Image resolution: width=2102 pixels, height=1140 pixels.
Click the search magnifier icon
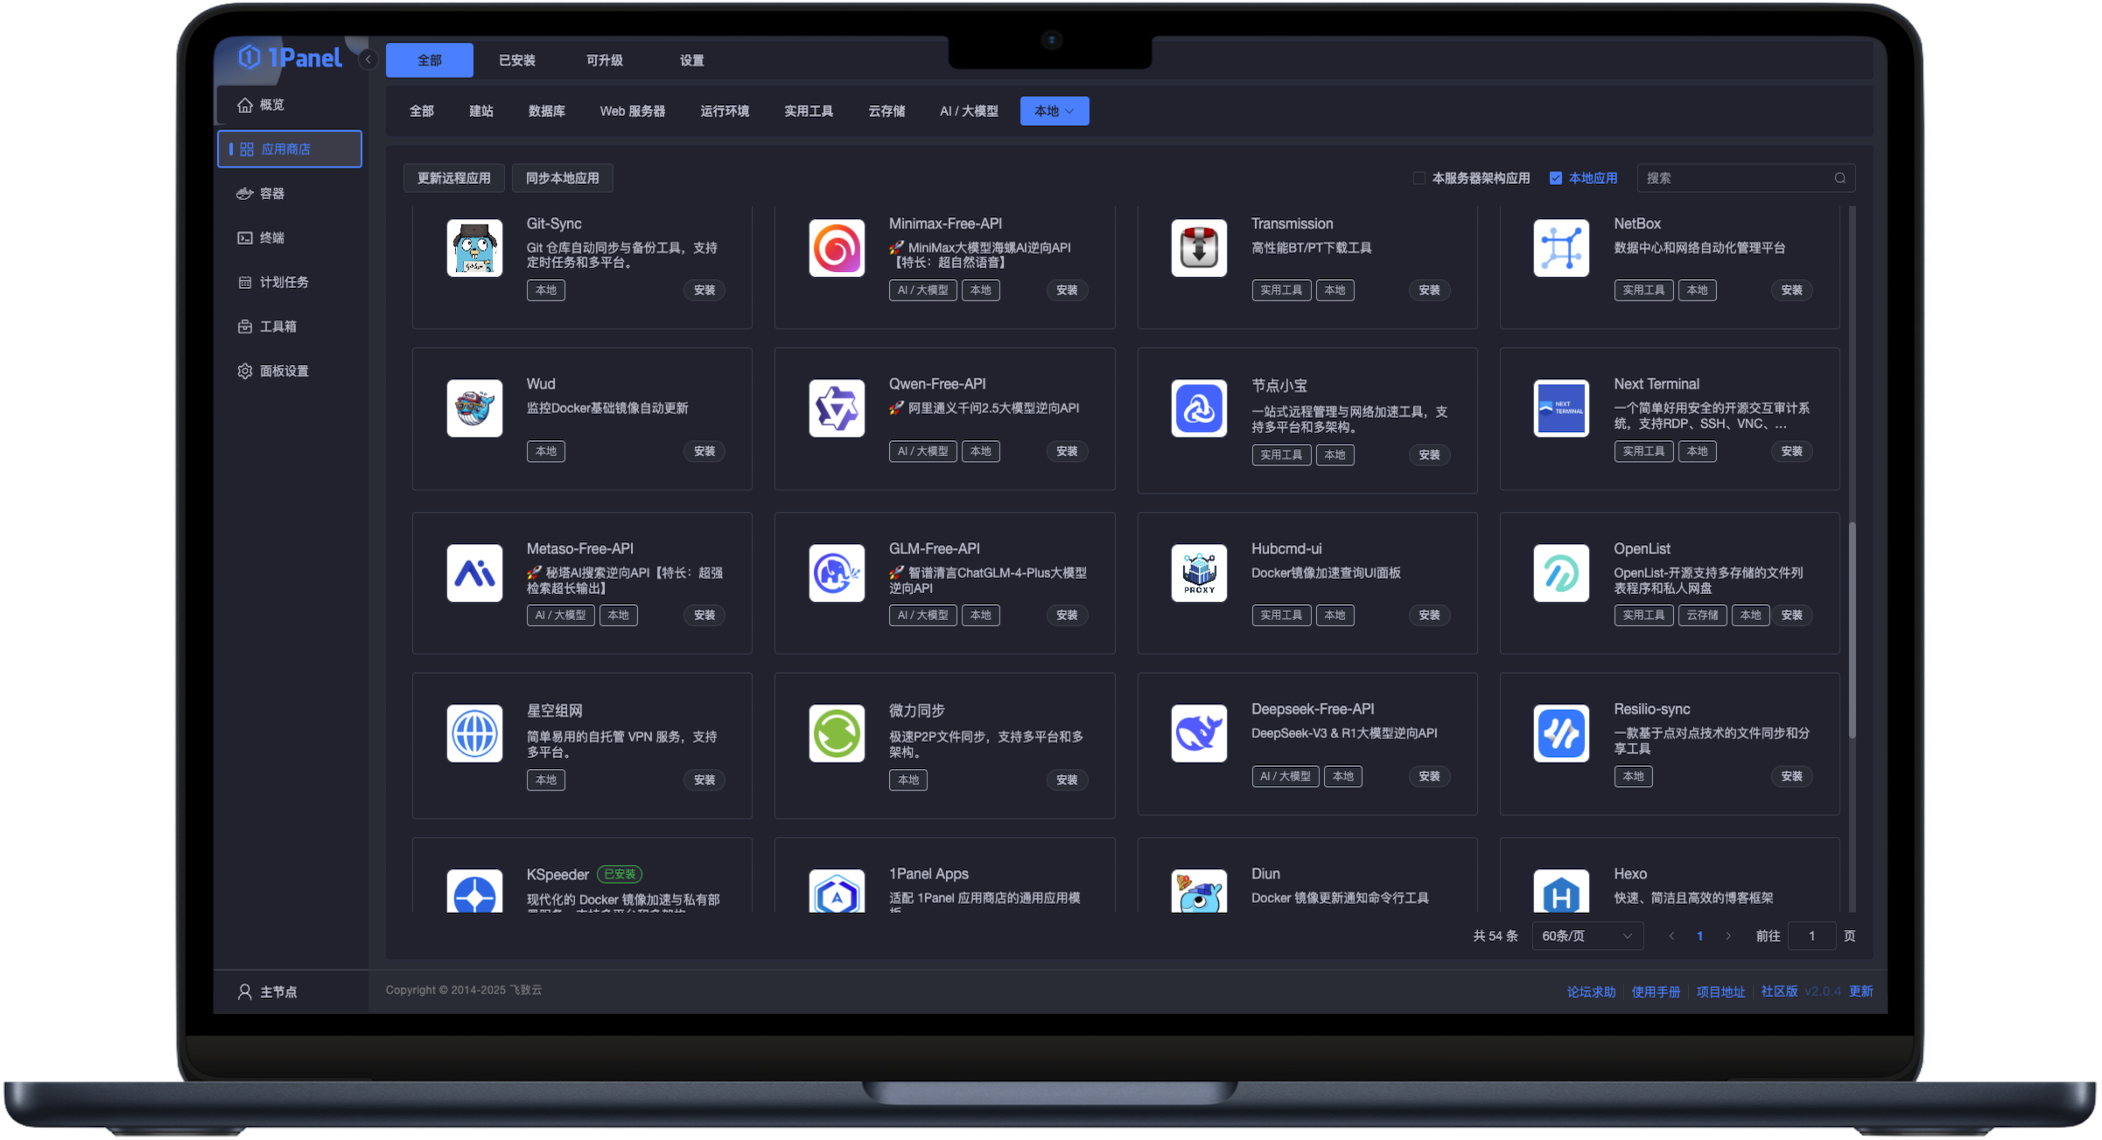(1839, 178)
